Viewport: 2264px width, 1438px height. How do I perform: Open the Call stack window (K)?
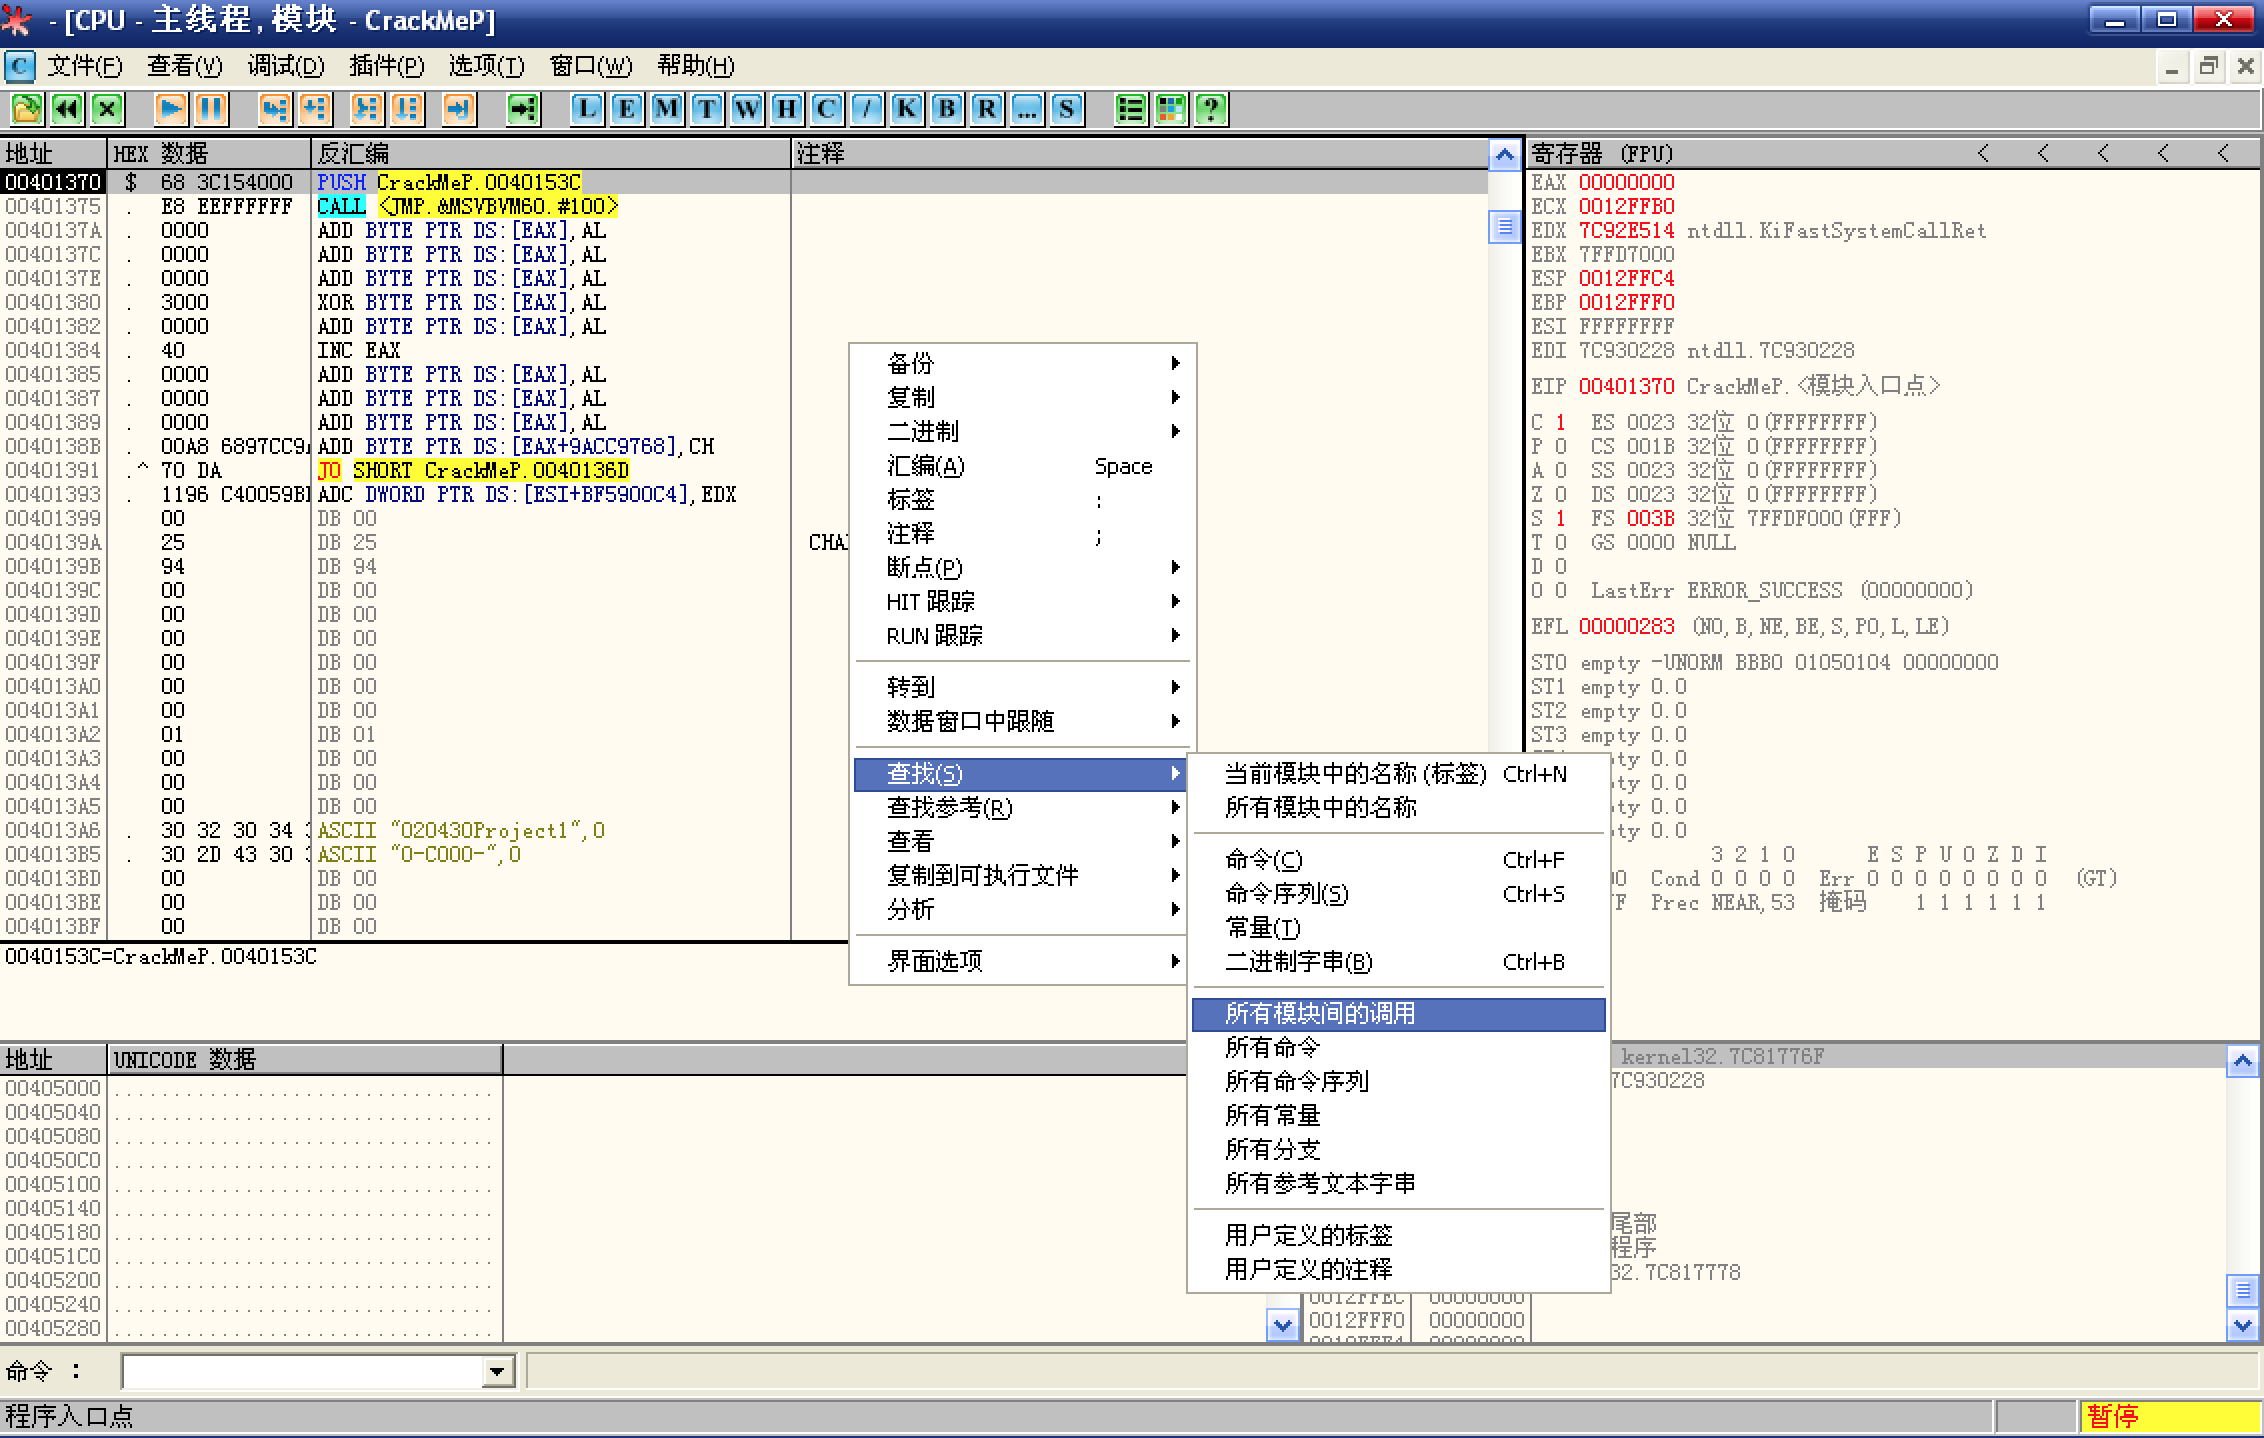coord(907,109)
